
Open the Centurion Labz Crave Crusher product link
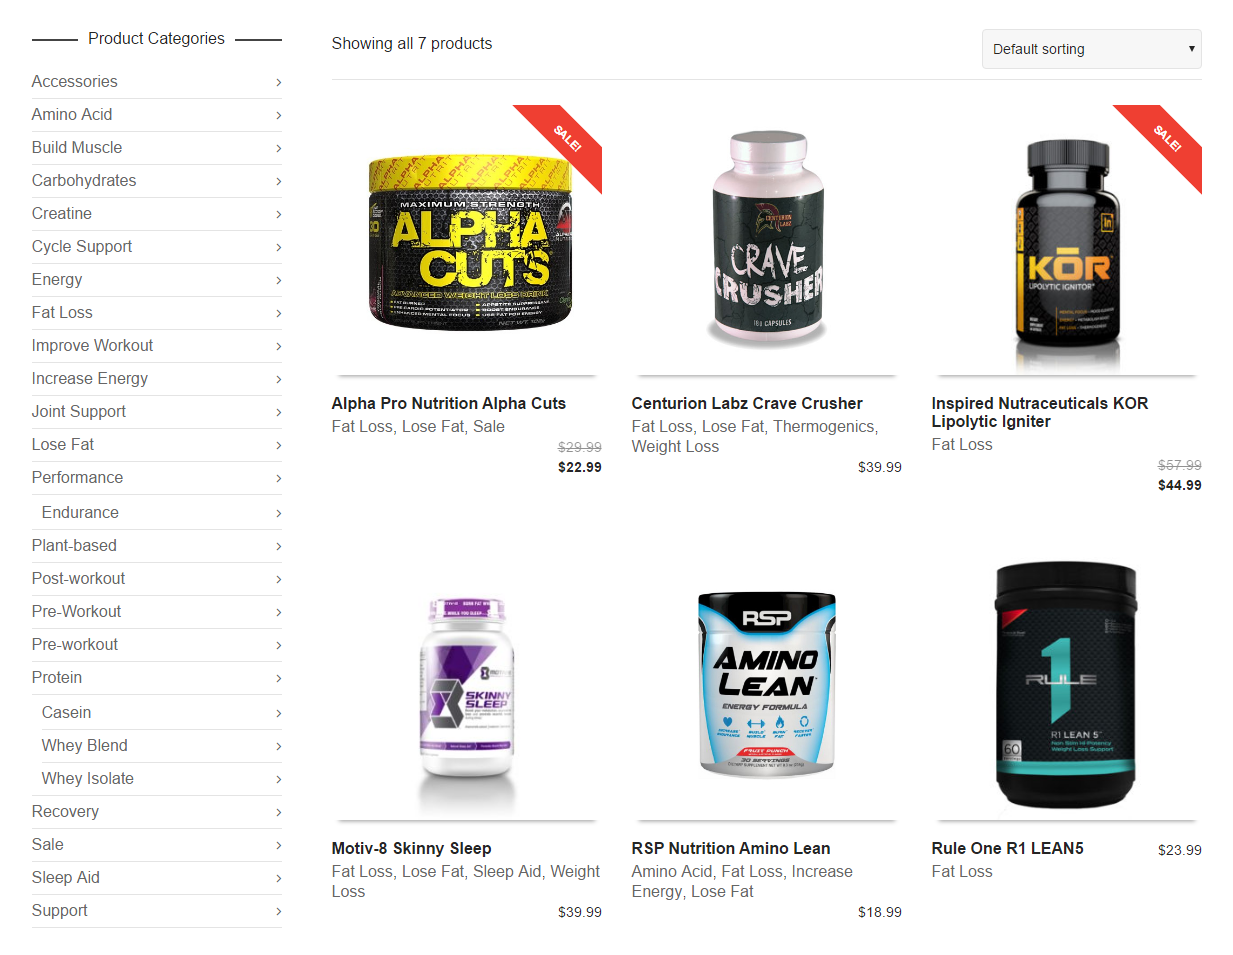[747, 403]
